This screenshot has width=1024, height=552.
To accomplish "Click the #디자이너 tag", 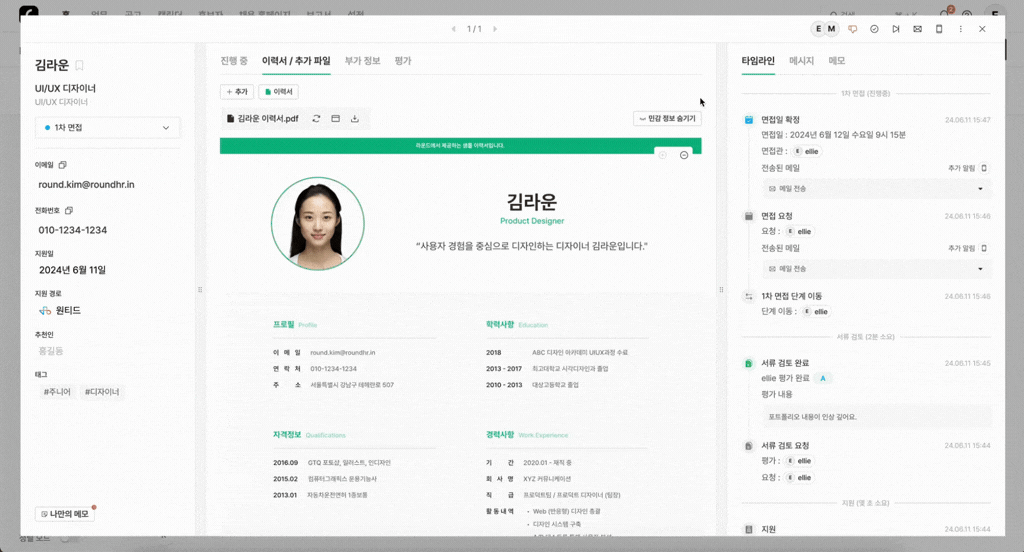I will point(102,392).
